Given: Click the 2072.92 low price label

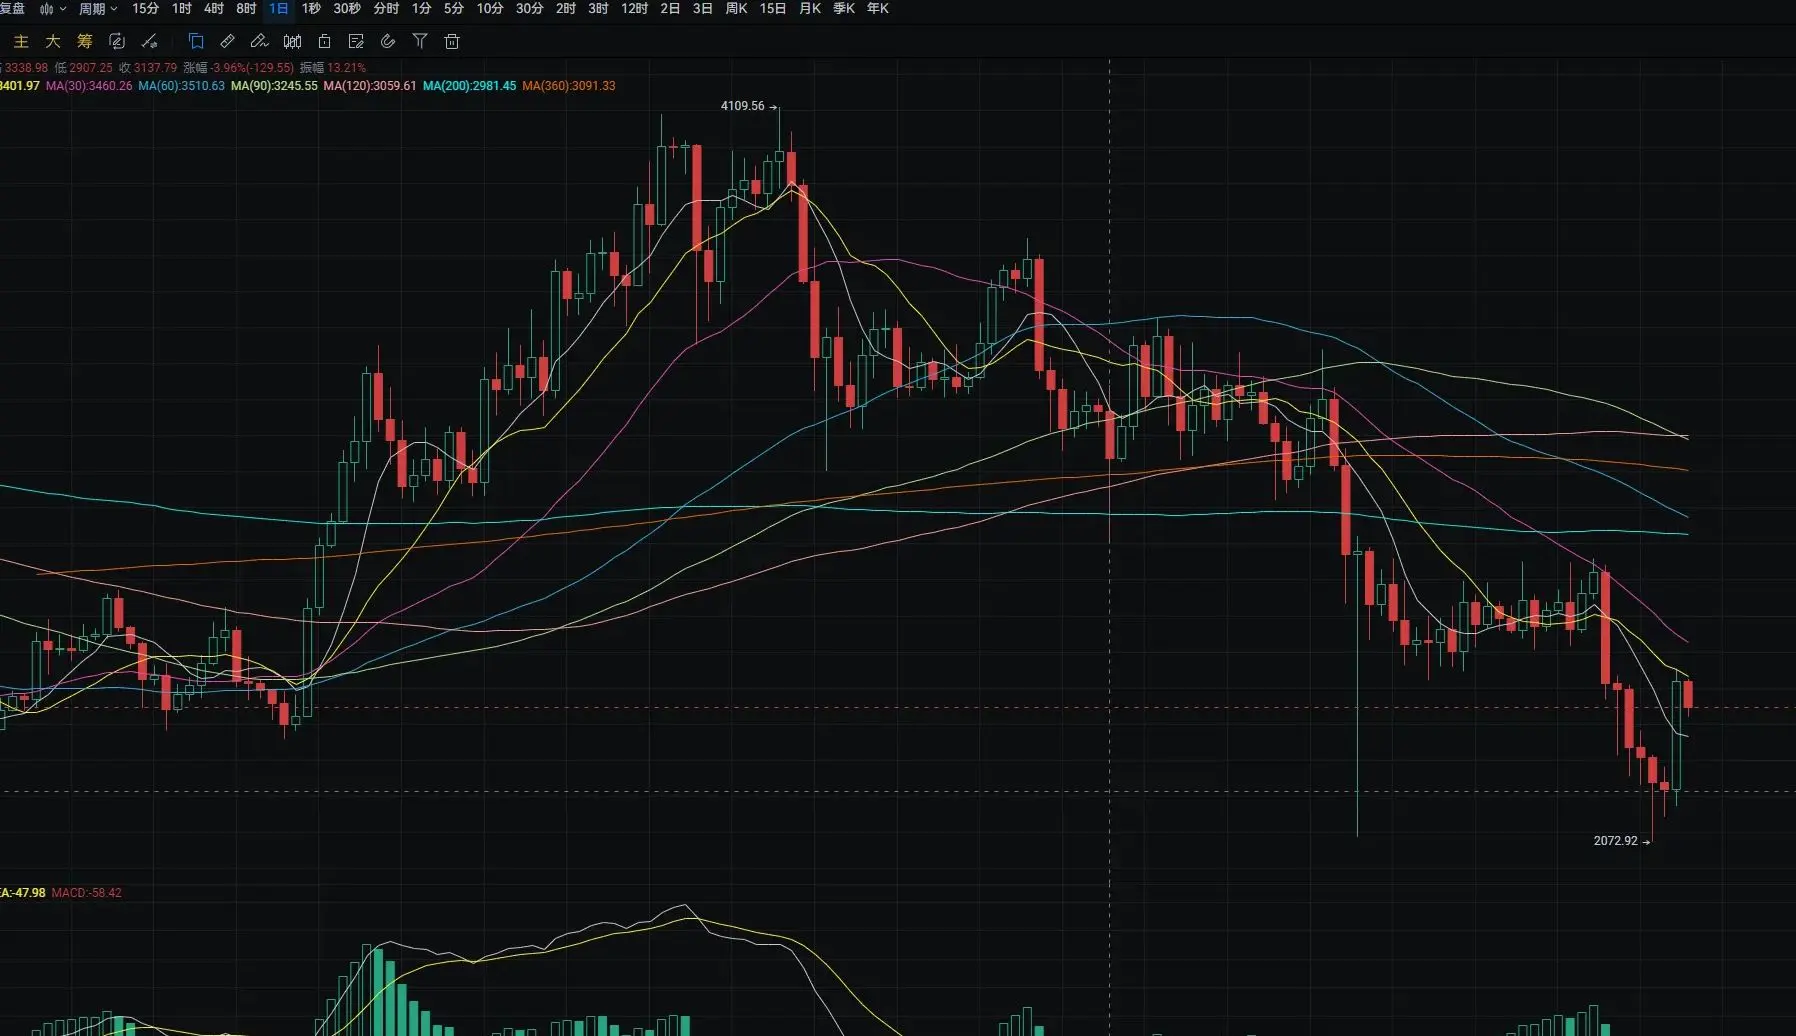Looking at the screenshot, I should [x=1616, y=841].
